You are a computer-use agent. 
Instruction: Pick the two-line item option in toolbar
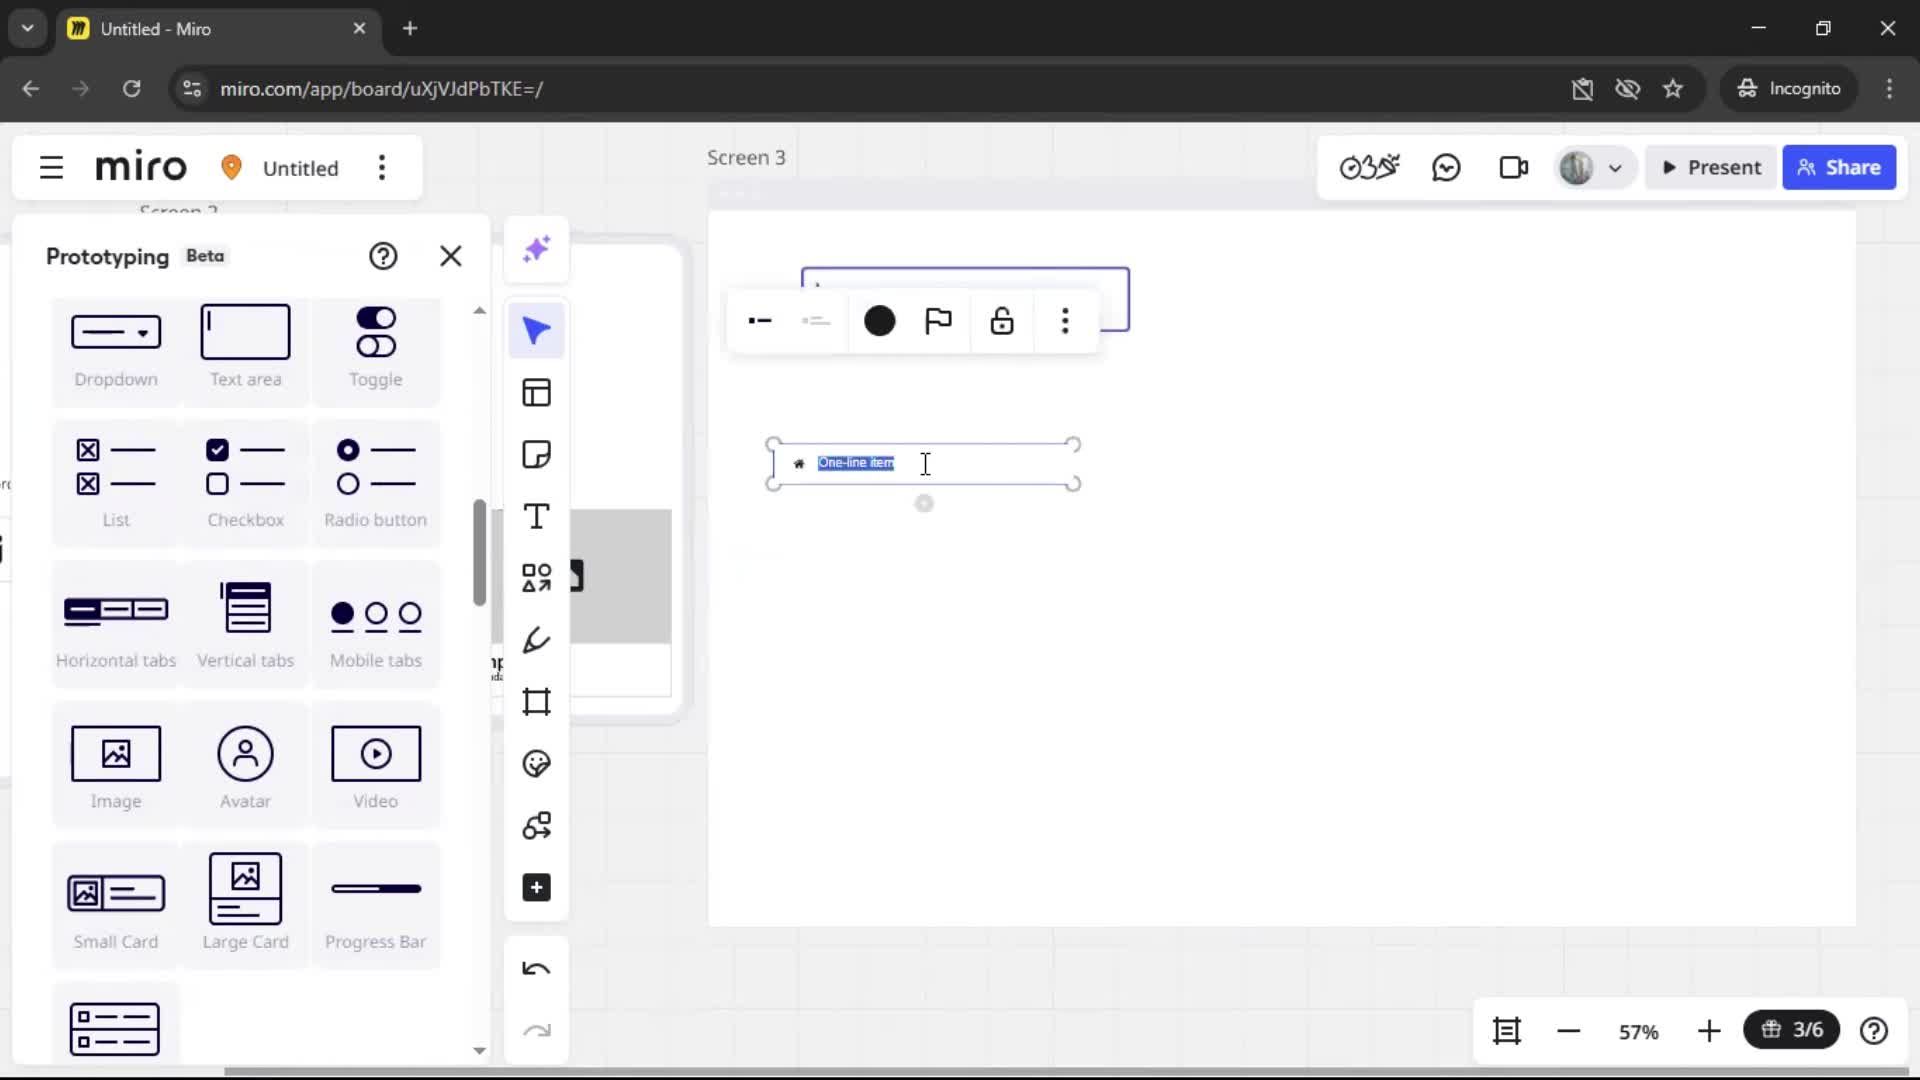[816, 321]
